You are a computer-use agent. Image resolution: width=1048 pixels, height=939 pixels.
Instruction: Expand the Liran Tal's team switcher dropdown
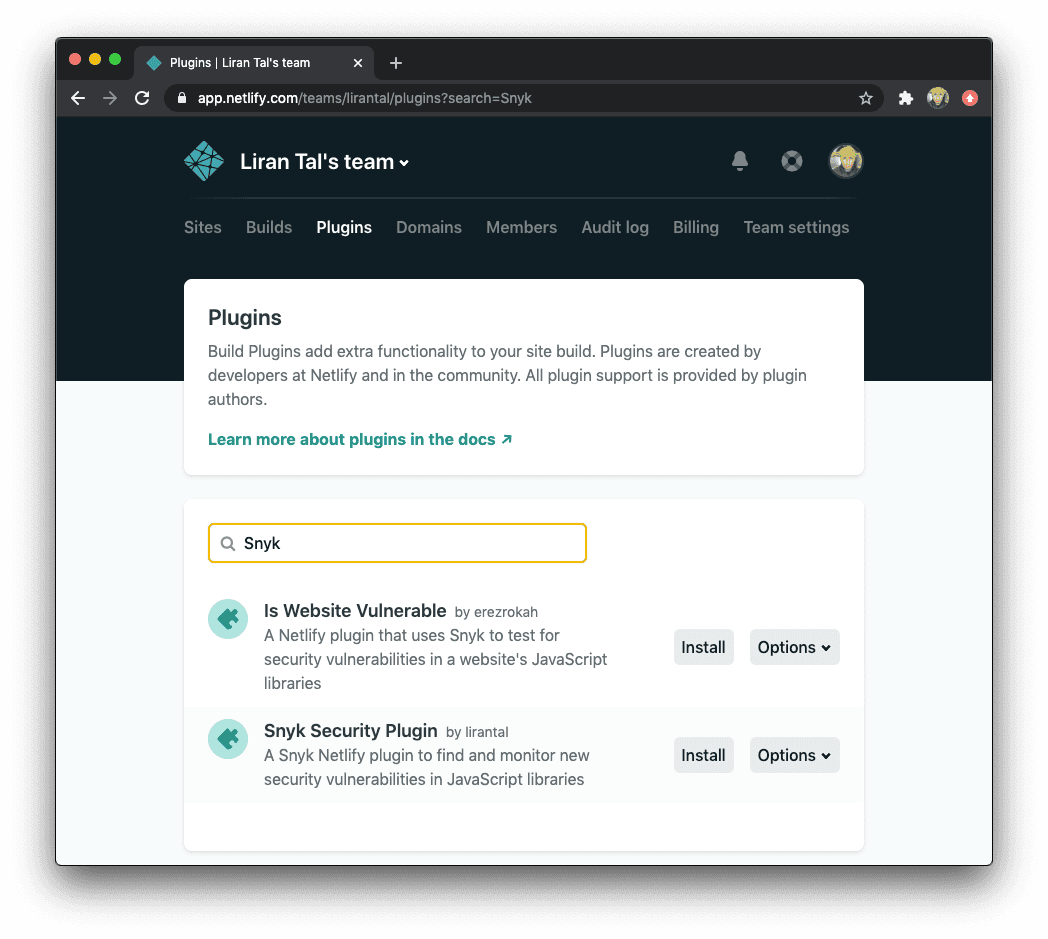point(324,162)
